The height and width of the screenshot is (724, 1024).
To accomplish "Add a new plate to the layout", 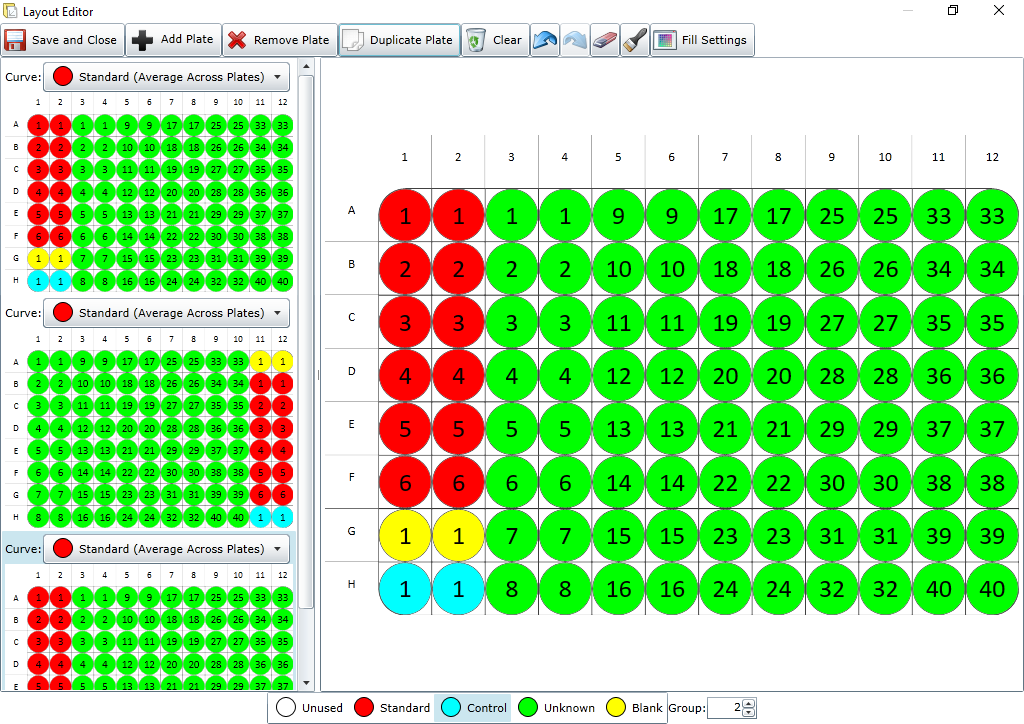I will [x=173, y=40].
